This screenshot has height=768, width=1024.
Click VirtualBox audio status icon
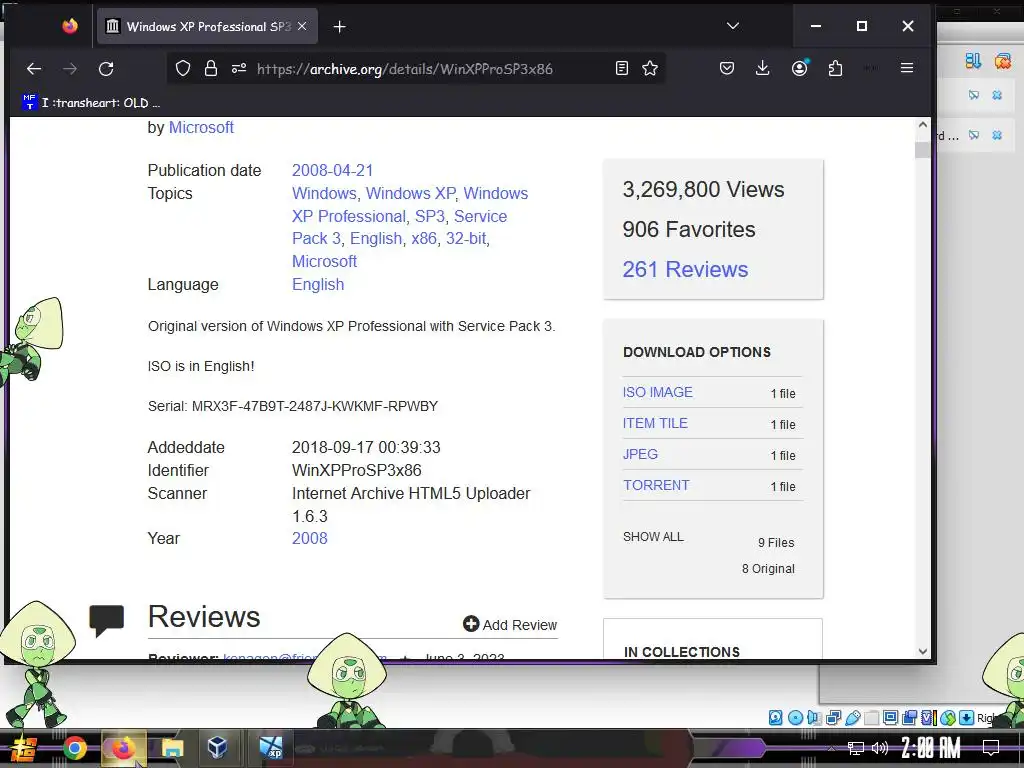coord(814,718)
